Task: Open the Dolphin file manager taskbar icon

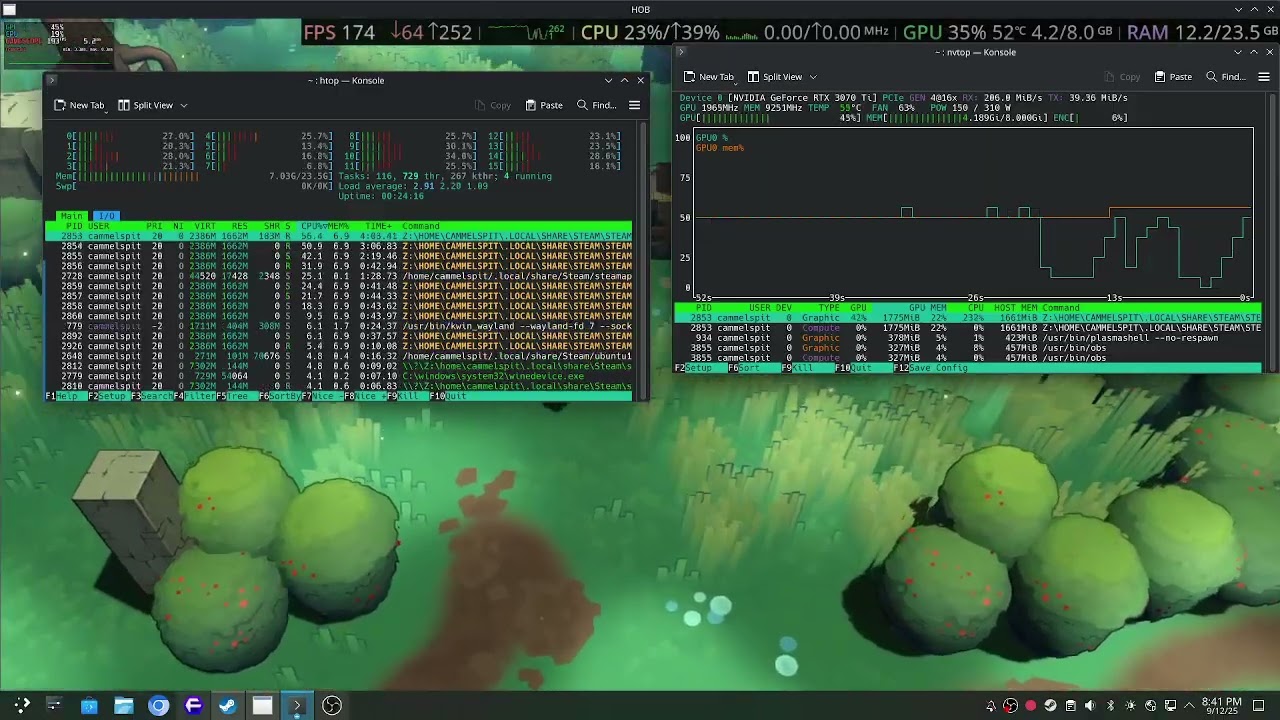Action: [124, 706]
